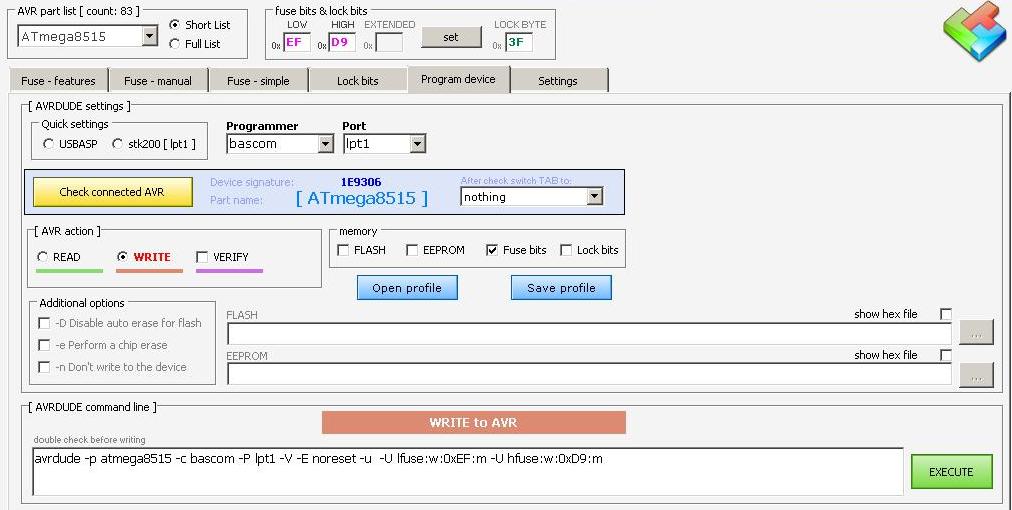The height and width of the screenshot is (510, 1012).
Task: Click the EEPROM file path field
Action: (589, 374)
